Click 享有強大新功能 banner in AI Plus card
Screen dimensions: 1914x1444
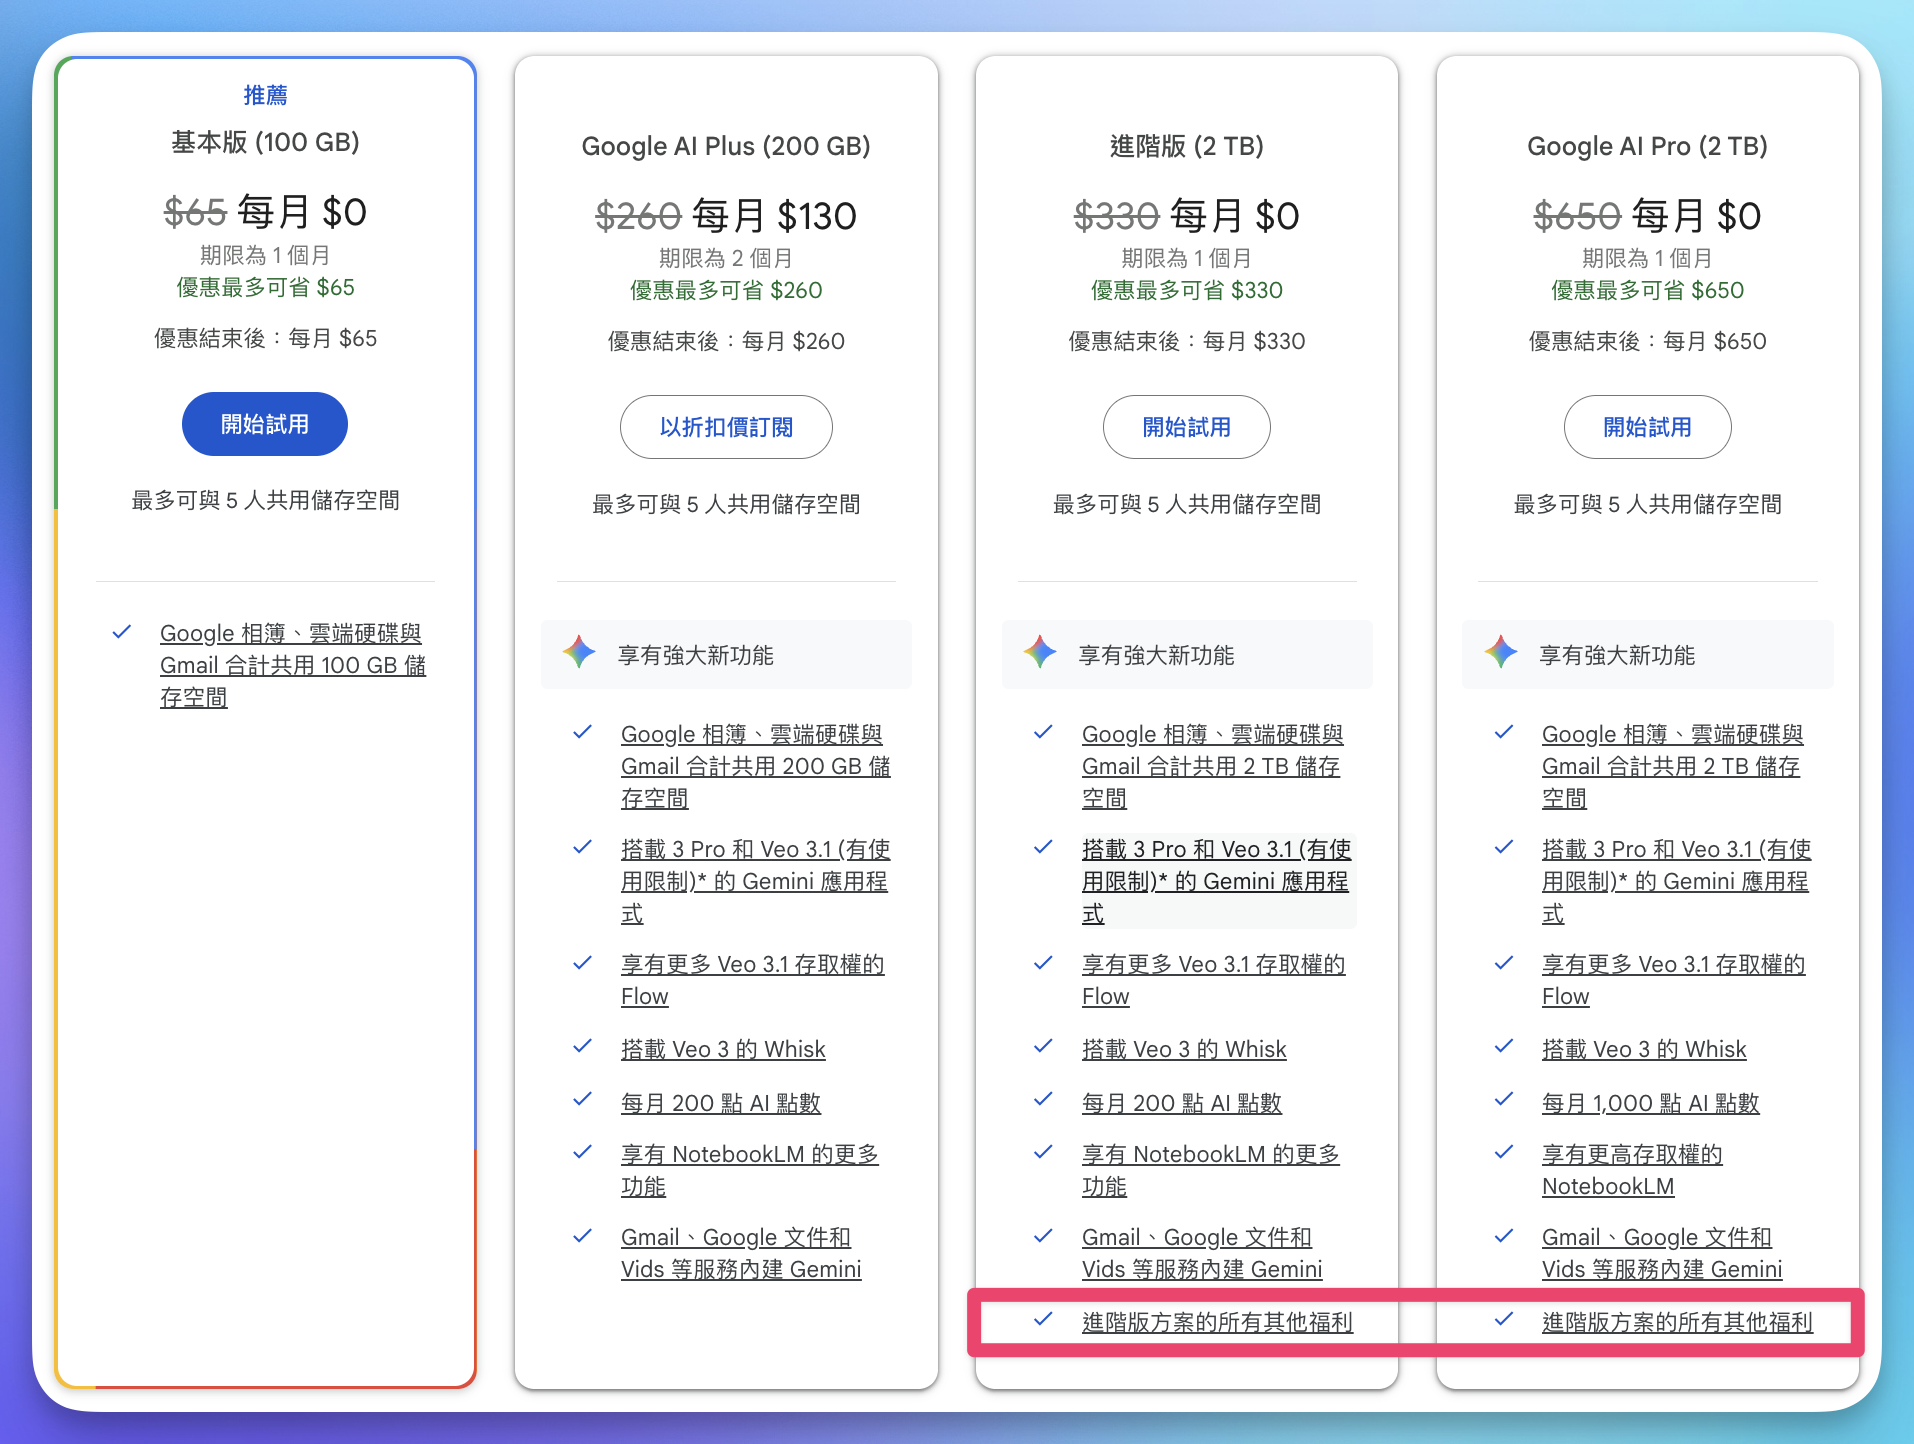(x=726, y=655)
